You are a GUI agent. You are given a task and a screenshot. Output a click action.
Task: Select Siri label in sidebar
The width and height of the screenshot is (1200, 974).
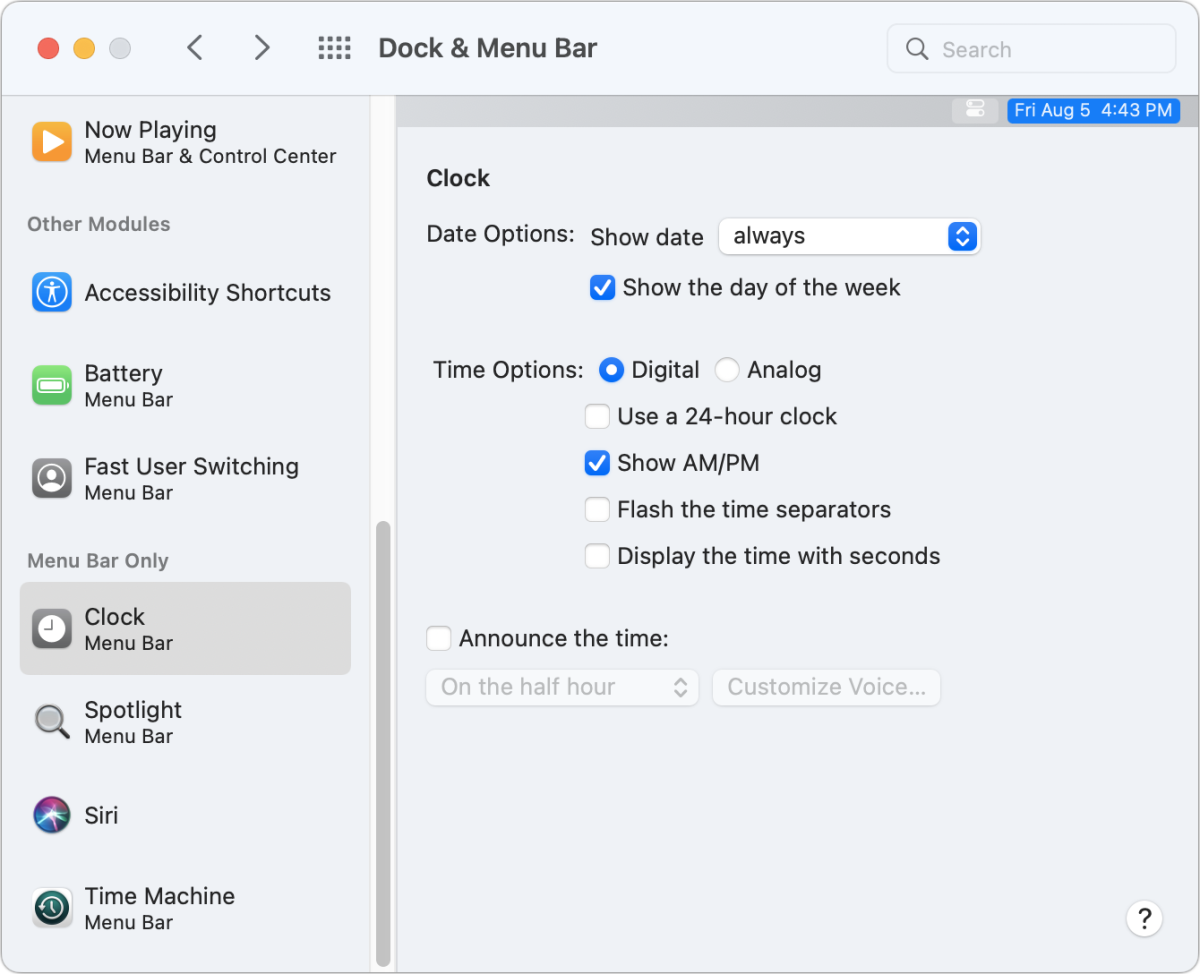(x=101, y=816)
